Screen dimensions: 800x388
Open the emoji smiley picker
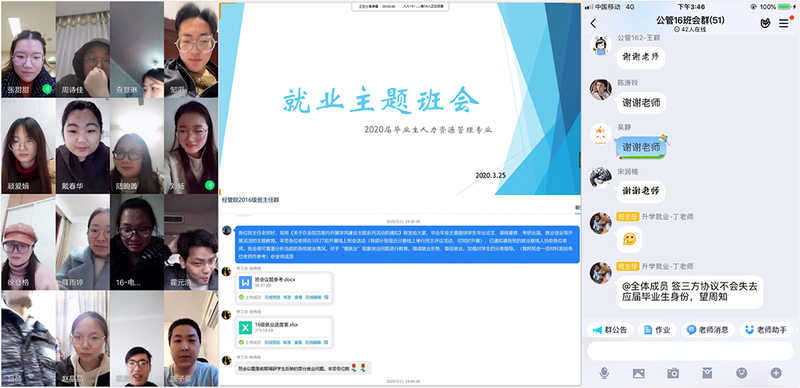tap(742, 373)
